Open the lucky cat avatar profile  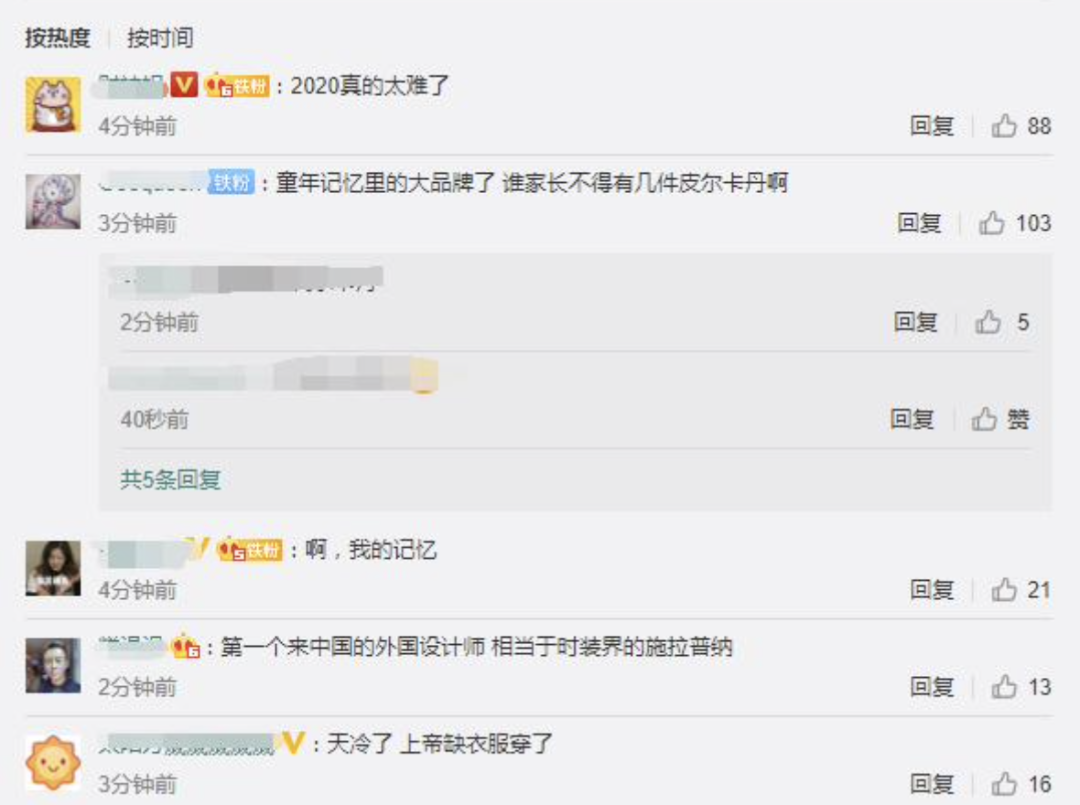pyautogui.click(x=53, y=105)
